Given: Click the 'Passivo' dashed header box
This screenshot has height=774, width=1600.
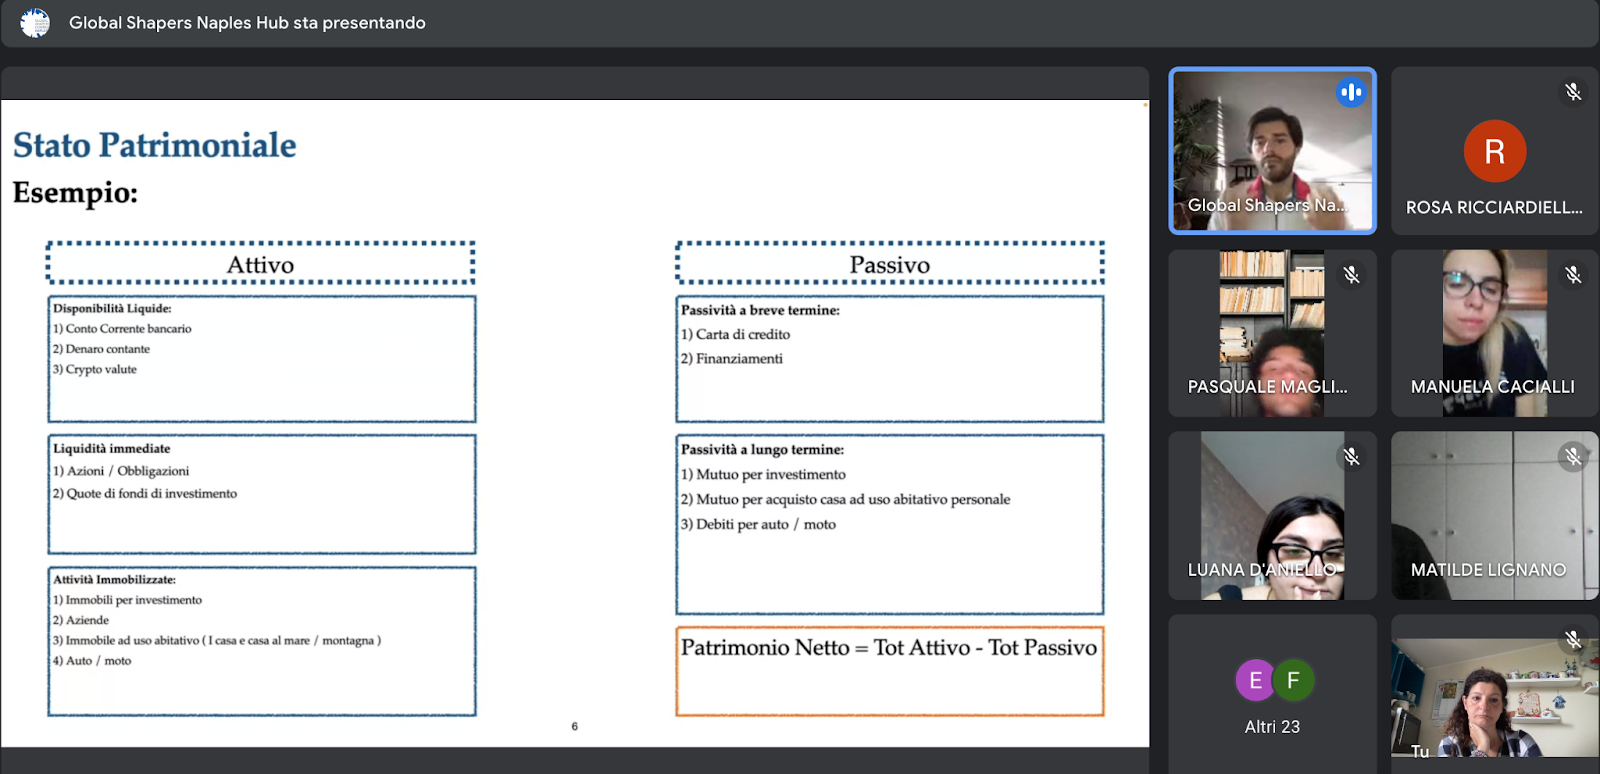Looking at the screenshot, I should coord(889,263).
